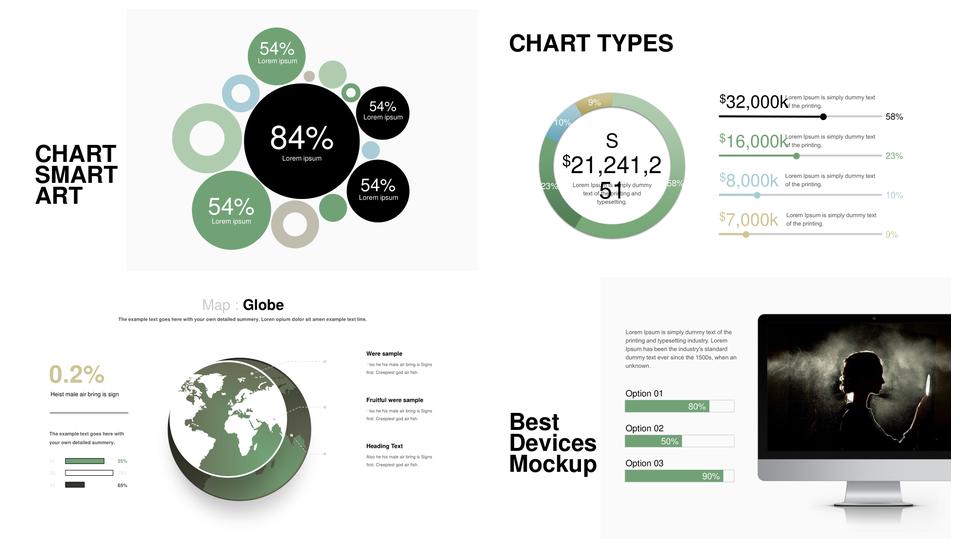This screenshot has width=960, height=548.
Task: Select the light blue ring bubble
Action: click(x=227, y=95)
